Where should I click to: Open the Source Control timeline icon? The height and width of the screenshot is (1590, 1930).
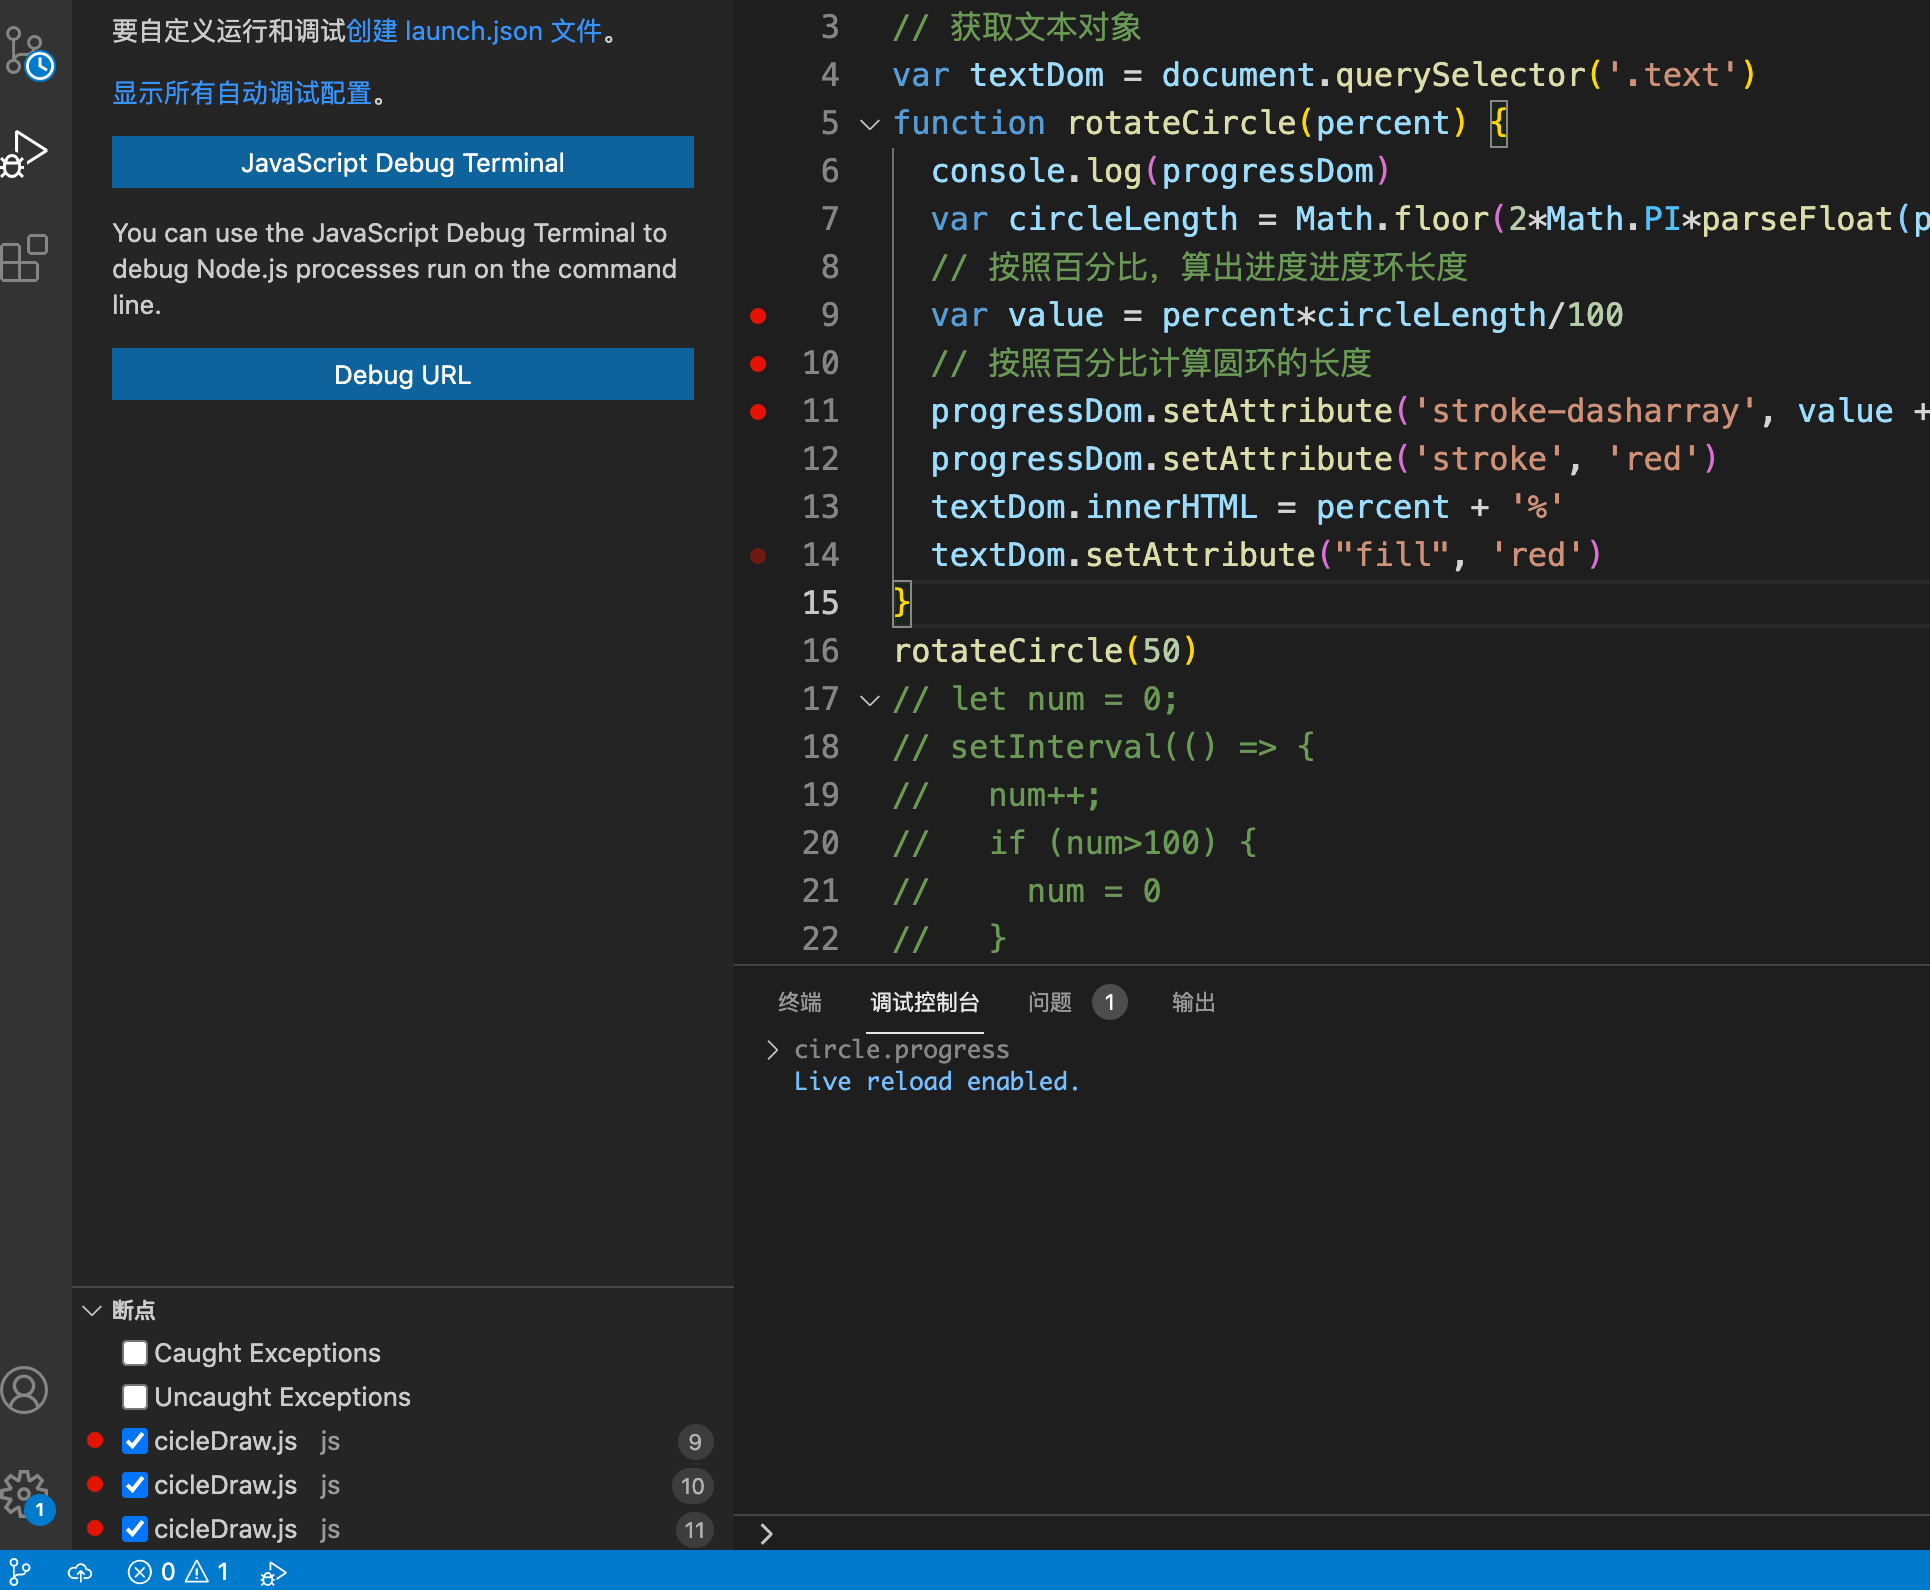coord(28,54)
